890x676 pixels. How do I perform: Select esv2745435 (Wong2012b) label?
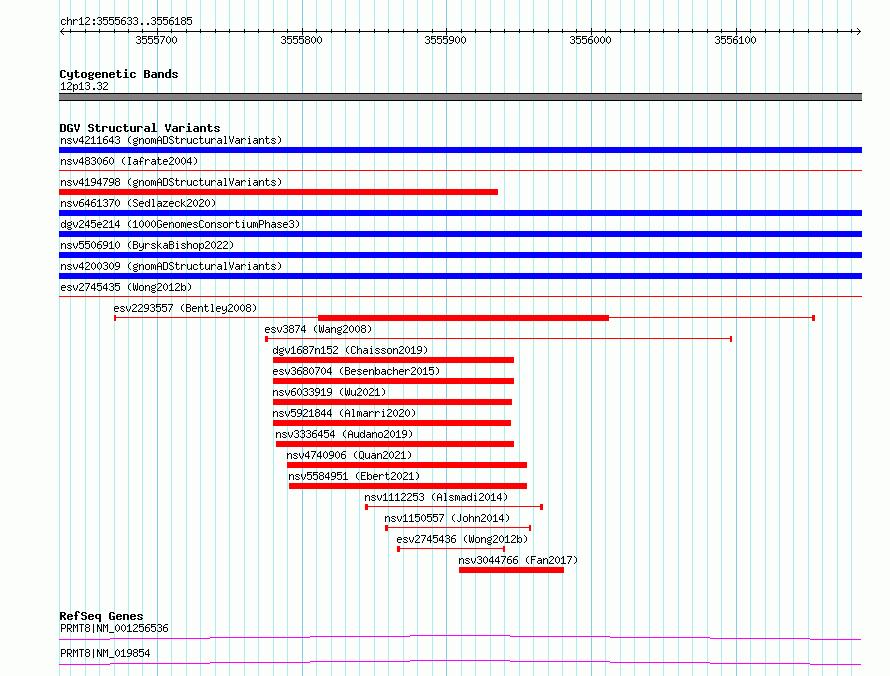pos(126,287)
